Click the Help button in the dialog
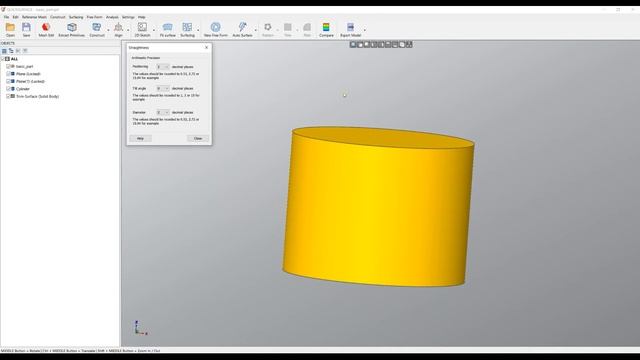Screen dimensions: 640x360 [x=140, y=138]
